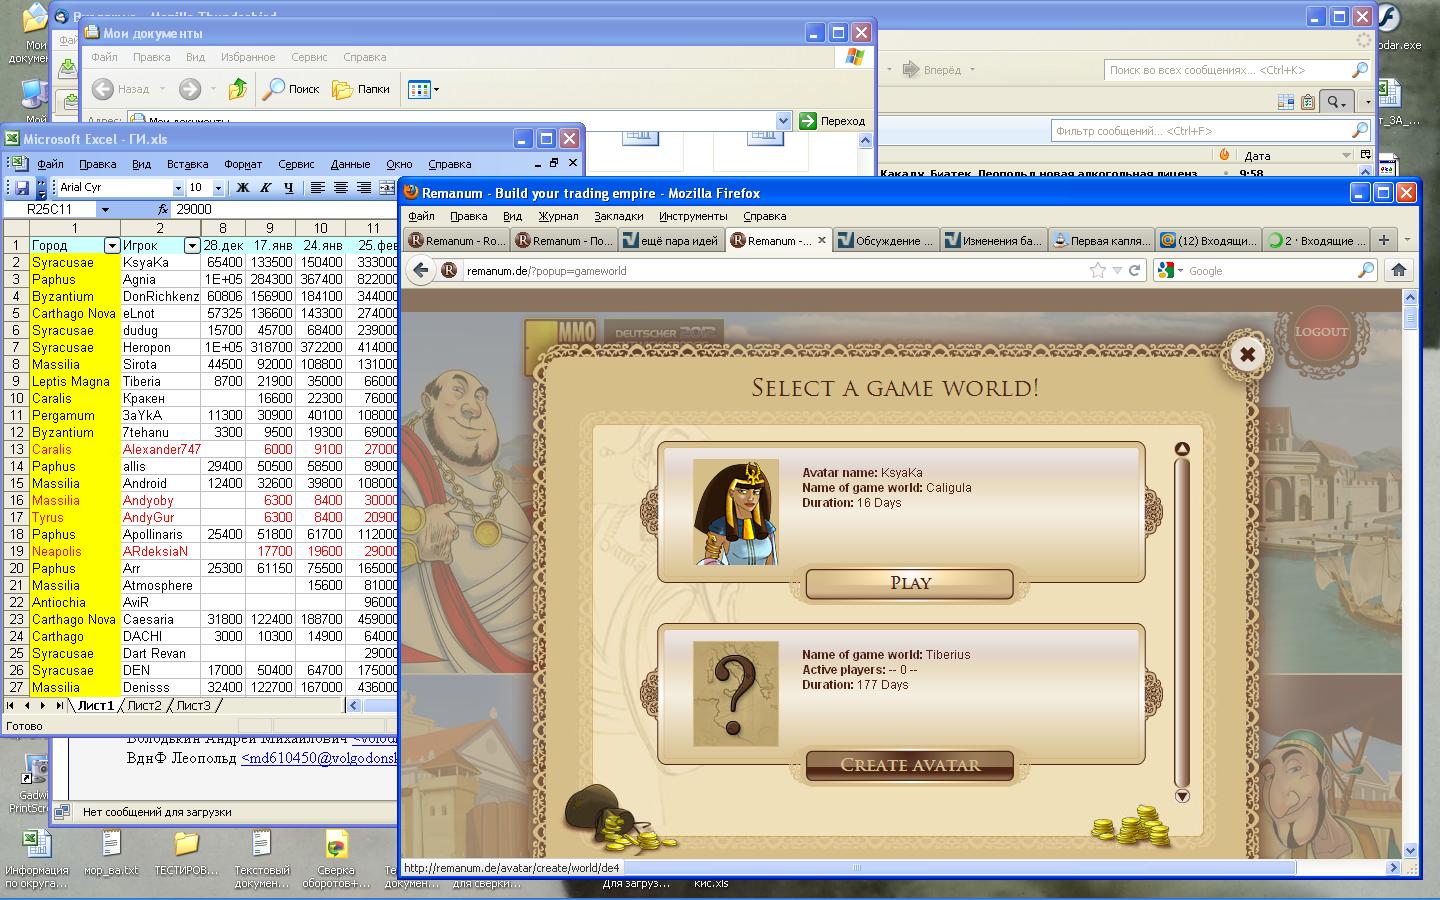1440x900 pixels.
Task: Click the Вперёд forward button in Thunderbird
Action: (x=932, y=70)
